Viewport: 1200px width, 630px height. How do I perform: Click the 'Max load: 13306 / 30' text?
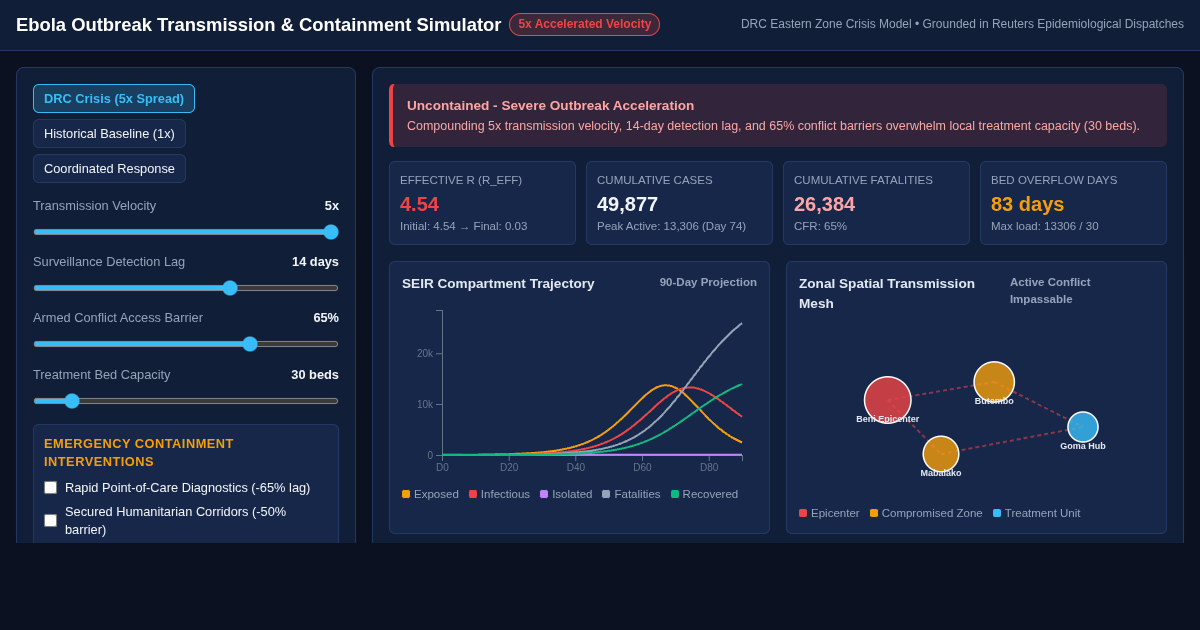pos(1045,226)
